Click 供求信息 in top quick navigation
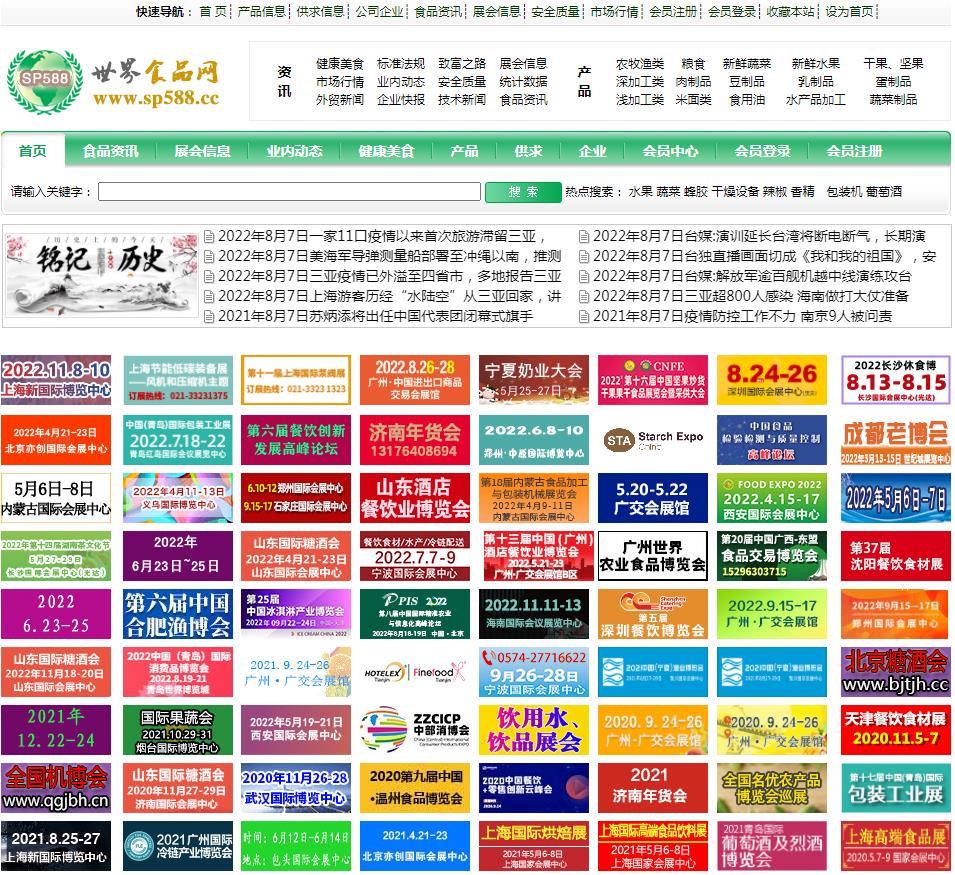955x875 pixels. 320,12
